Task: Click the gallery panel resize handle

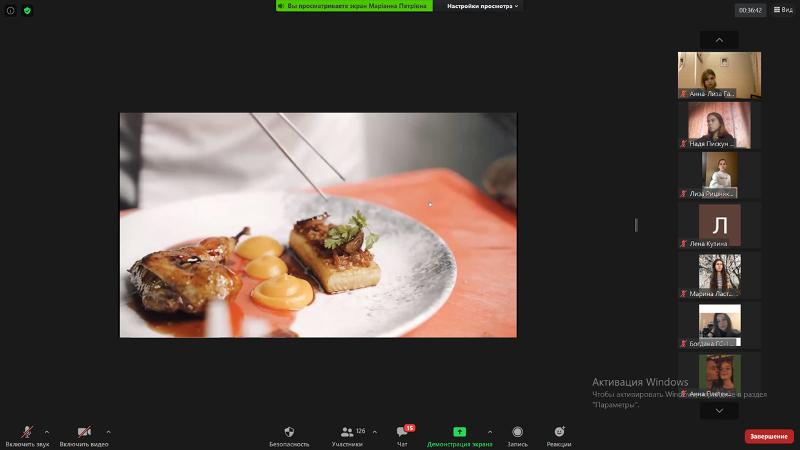Action: click(x=636, y=225)
